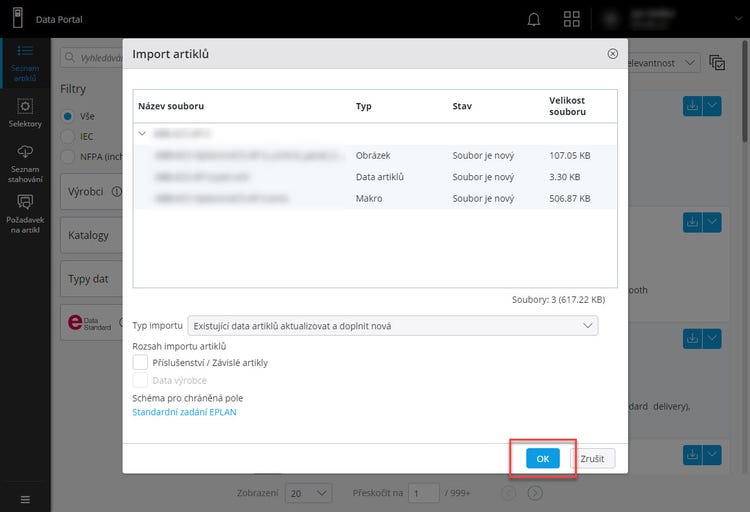Viewport: 750px width, 512px height.
Task: Open the Typ importu dropdown
Action: click(x=392, y=325)
